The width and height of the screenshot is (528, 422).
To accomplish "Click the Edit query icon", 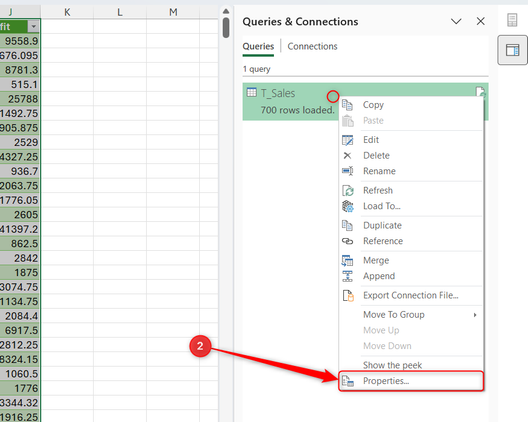I will click(x=348, y=140).
